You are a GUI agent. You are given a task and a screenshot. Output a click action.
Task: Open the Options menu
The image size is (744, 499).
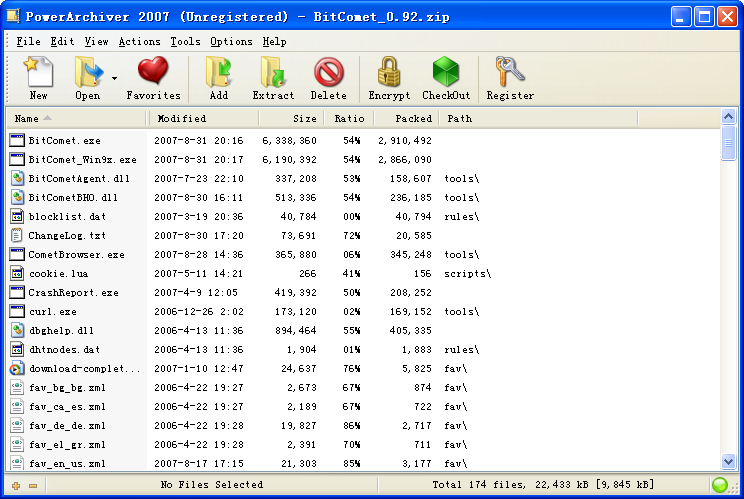point(232,42)
